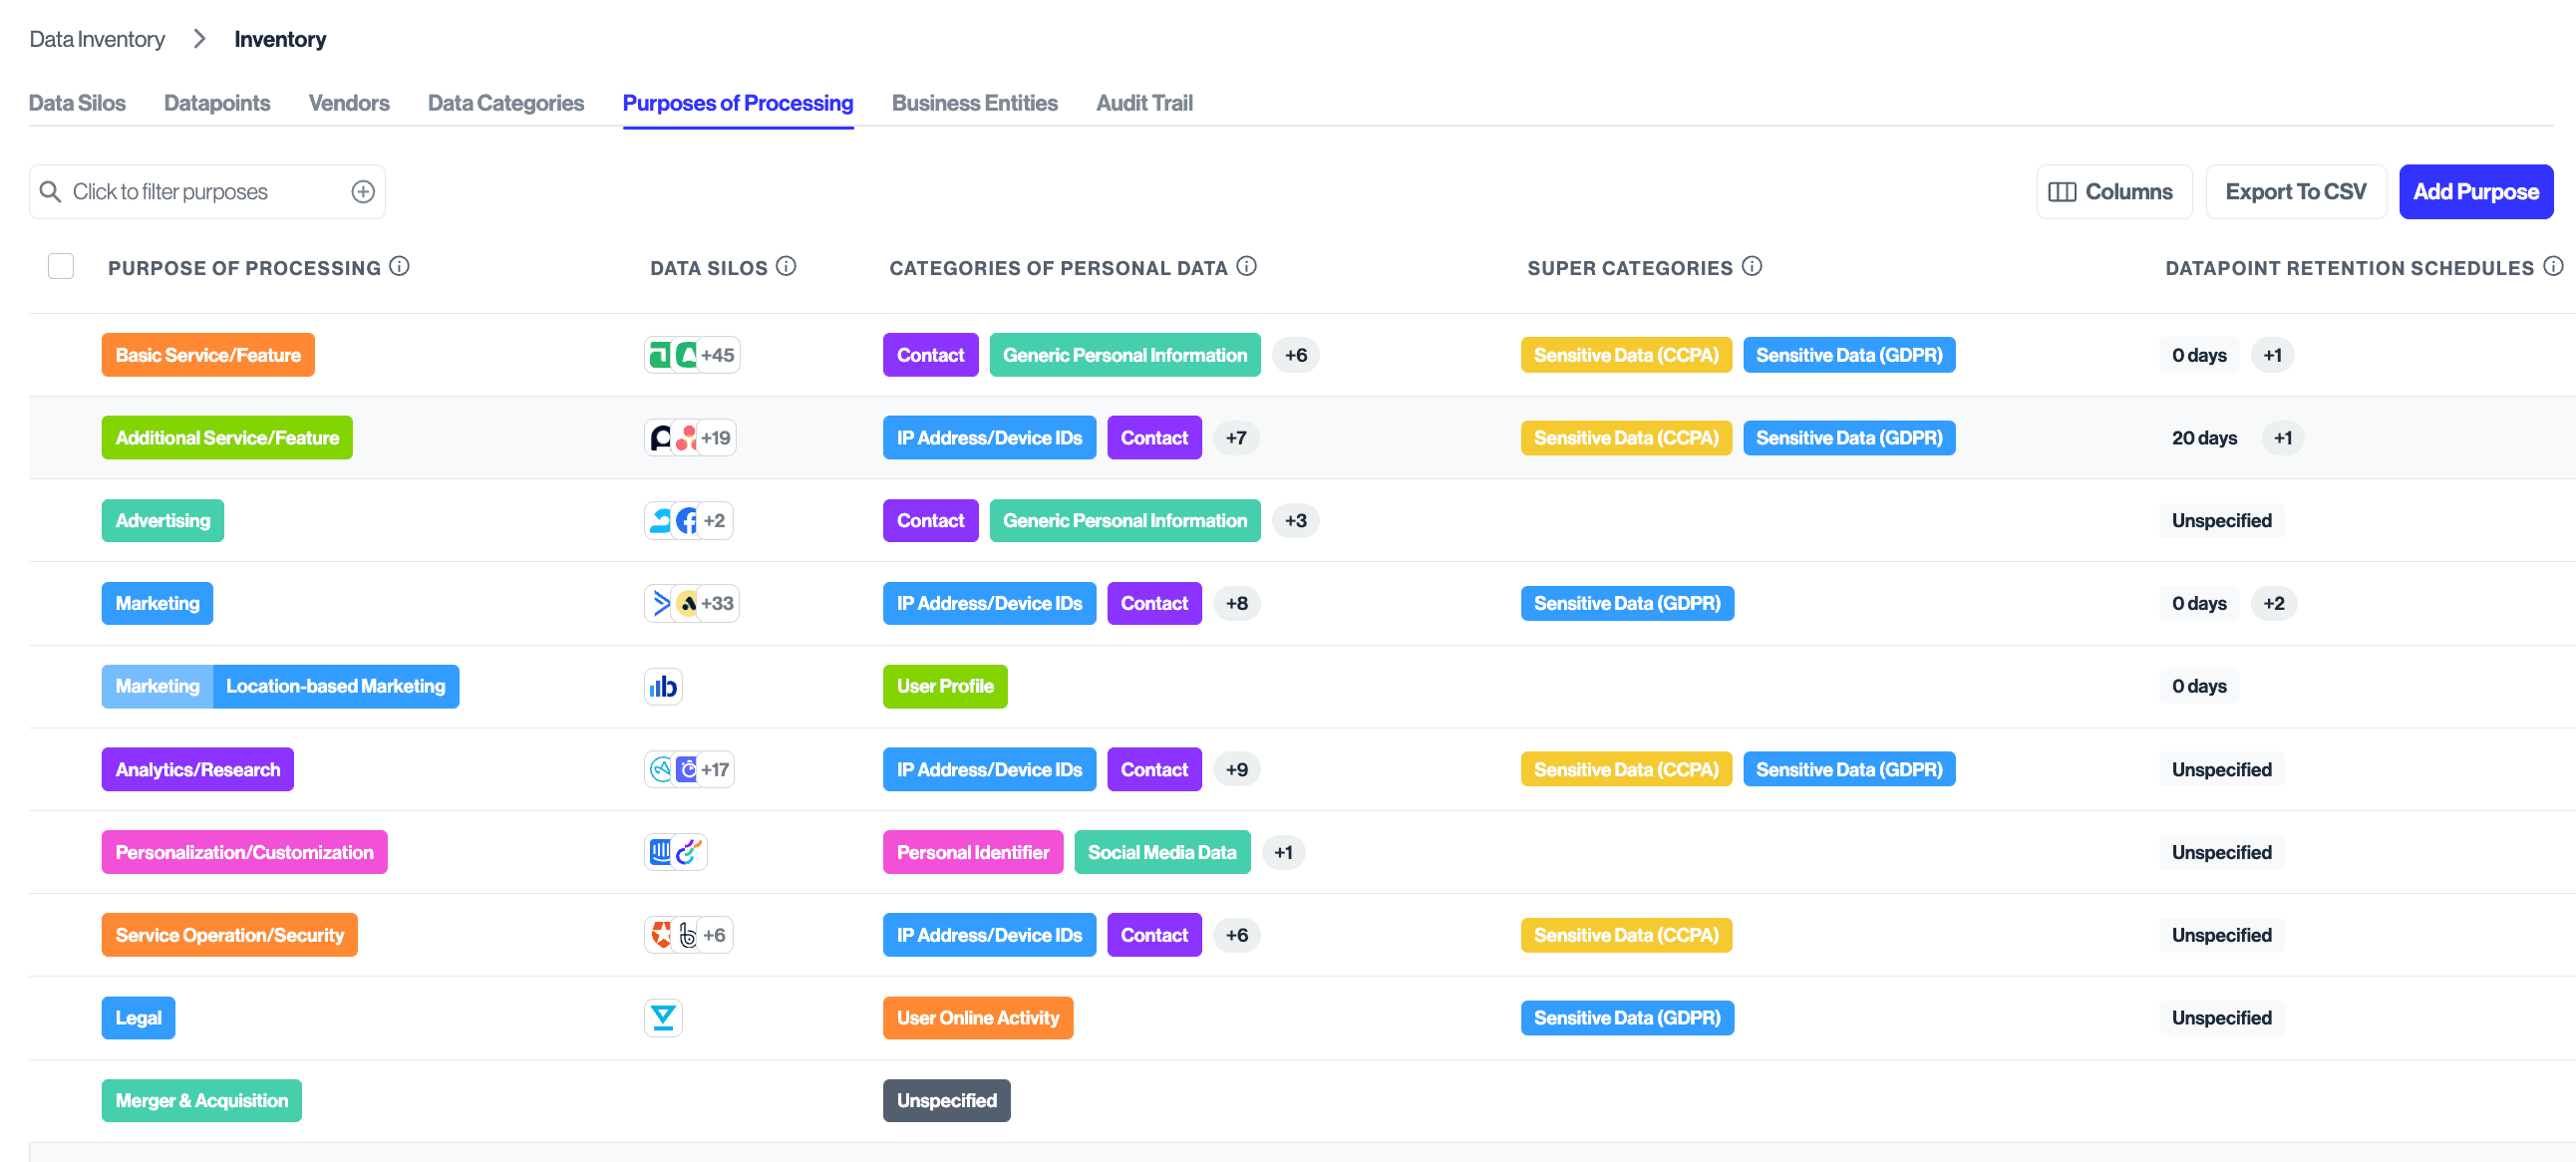2576x1162 pixels.
Task: Open the Columns selector
Action: pos(2113,192)
